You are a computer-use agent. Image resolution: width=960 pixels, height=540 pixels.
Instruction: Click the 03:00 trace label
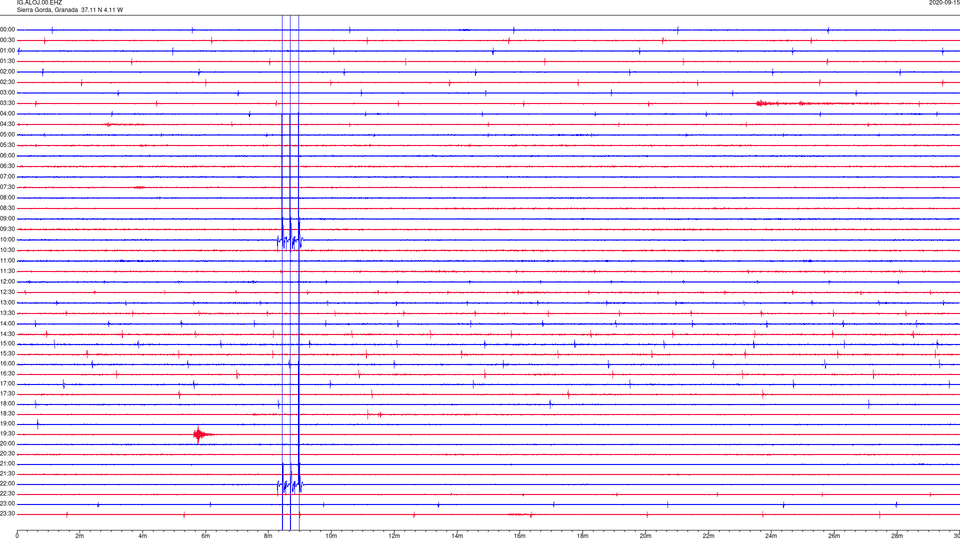[8, 93]
